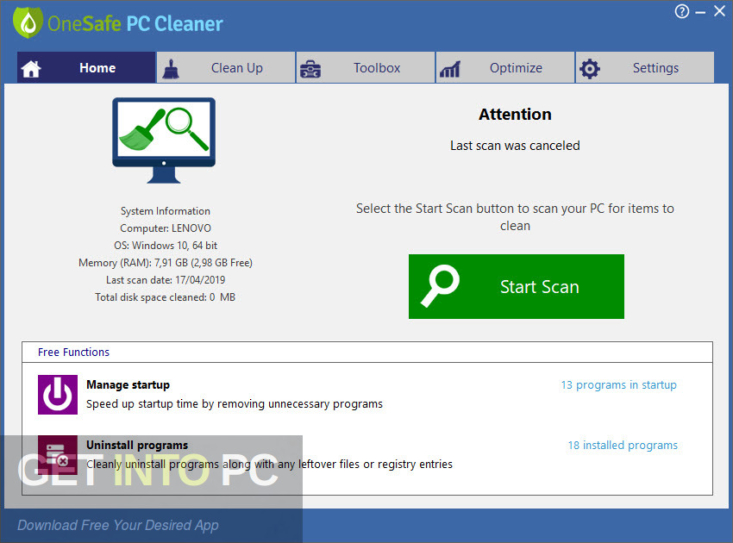Click the monitor scan illustration
The width and height of the screenshot is (733, 543).
(x=164, y=140)
